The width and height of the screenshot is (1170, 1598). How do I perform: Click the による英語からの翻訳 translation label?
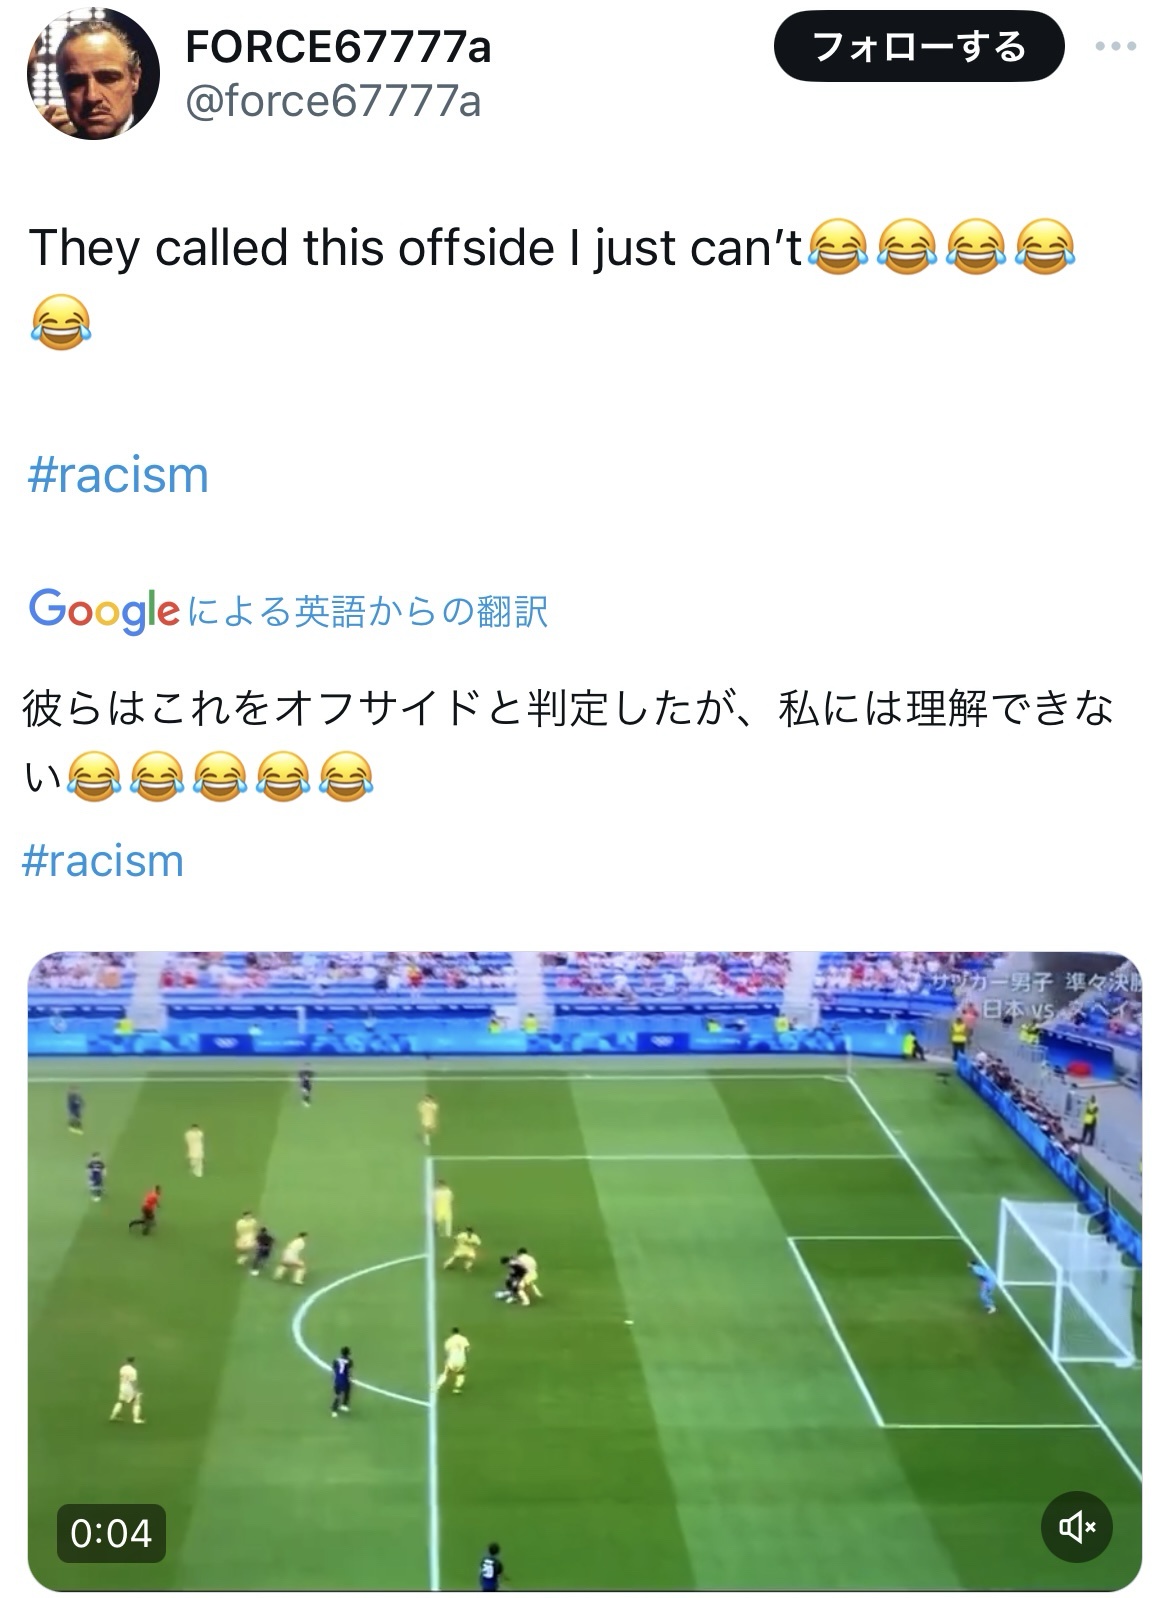pyautogui.click(x=367, y=611)
